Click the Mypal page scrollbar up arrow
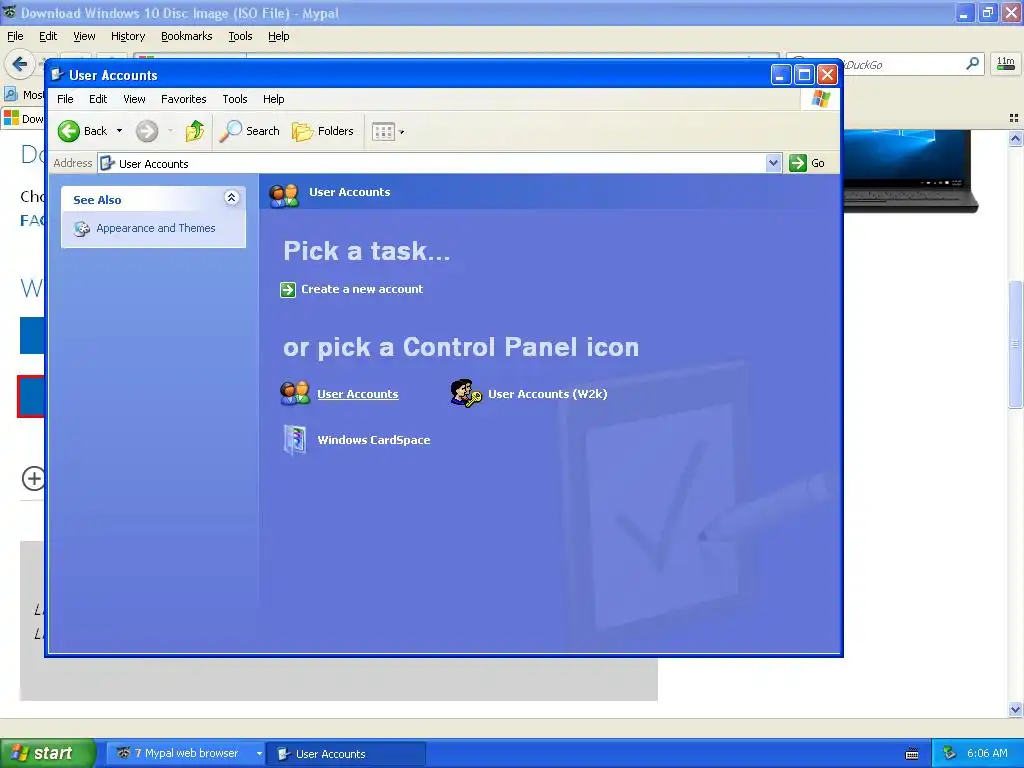The image size is (1024, 768). 1015,138
